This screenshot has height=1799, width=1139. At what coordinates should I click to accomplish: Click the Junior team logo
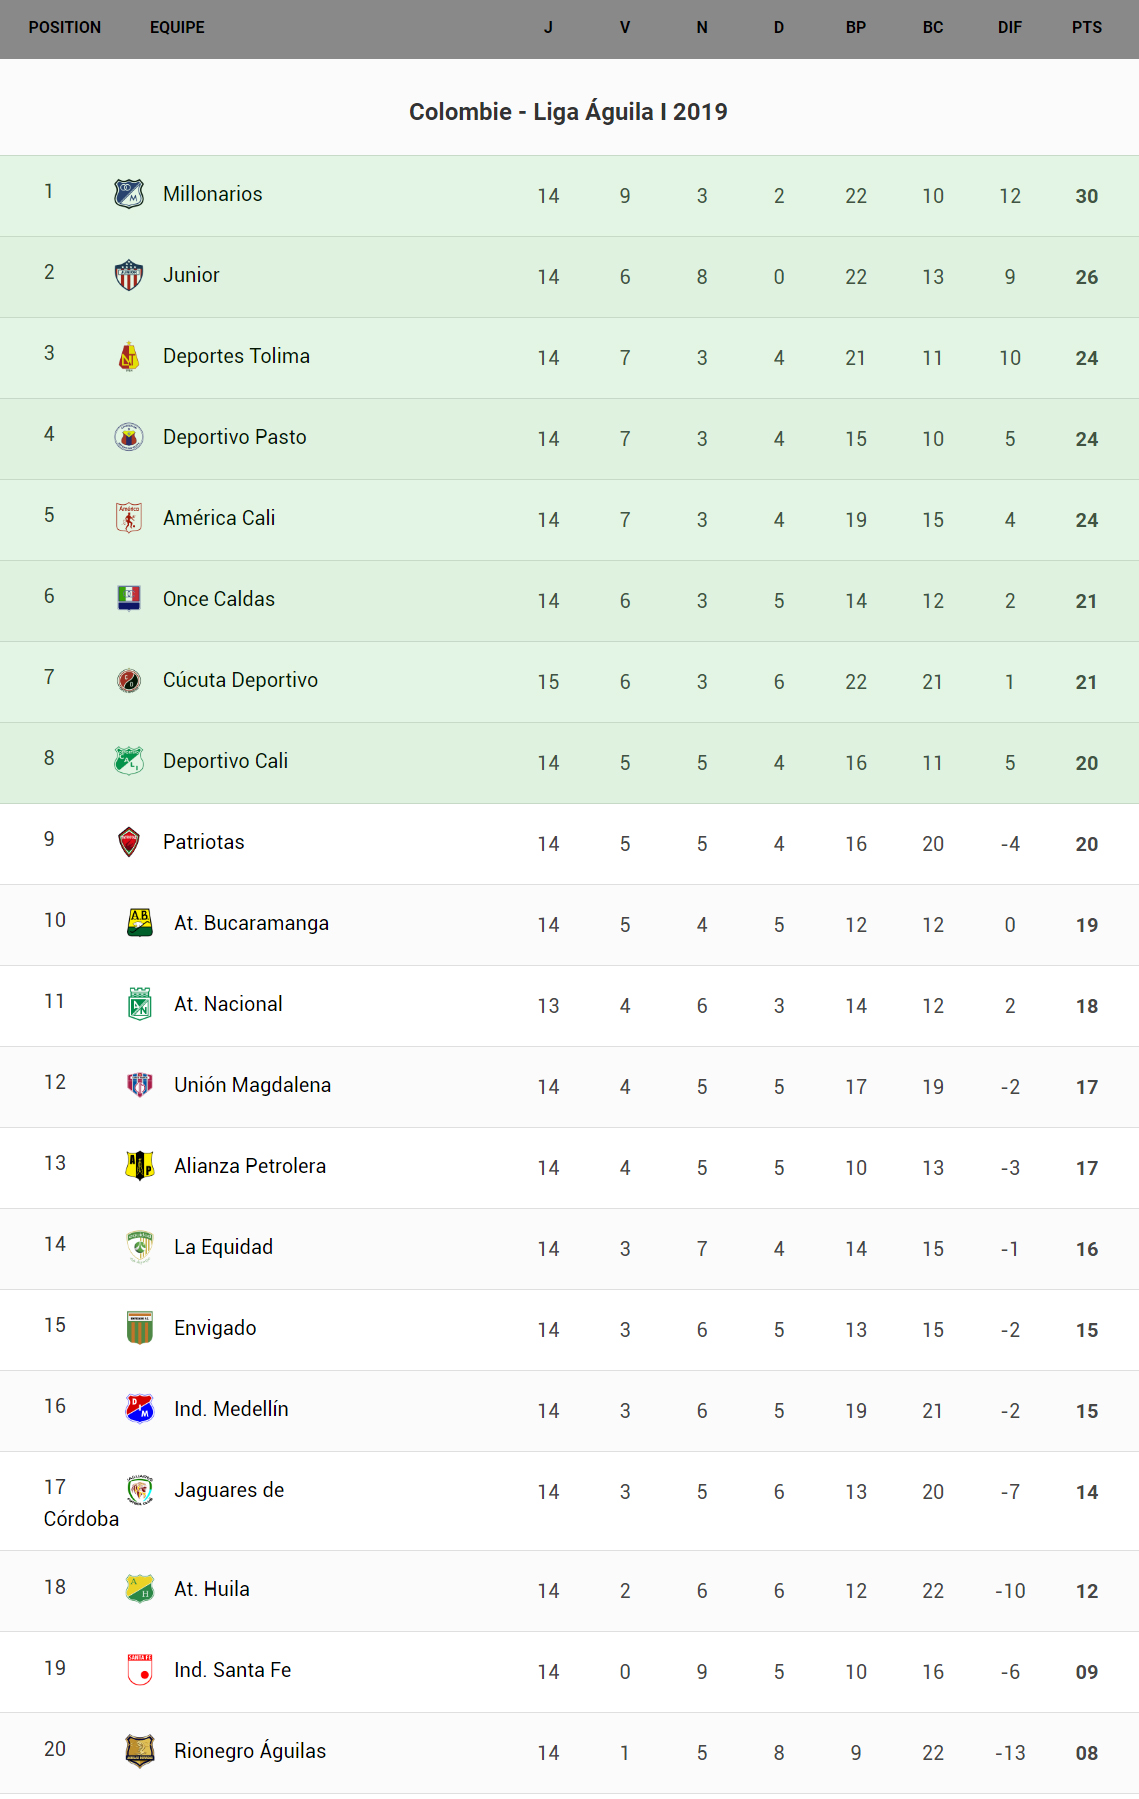pyautogui.click(x=129, y=275)
